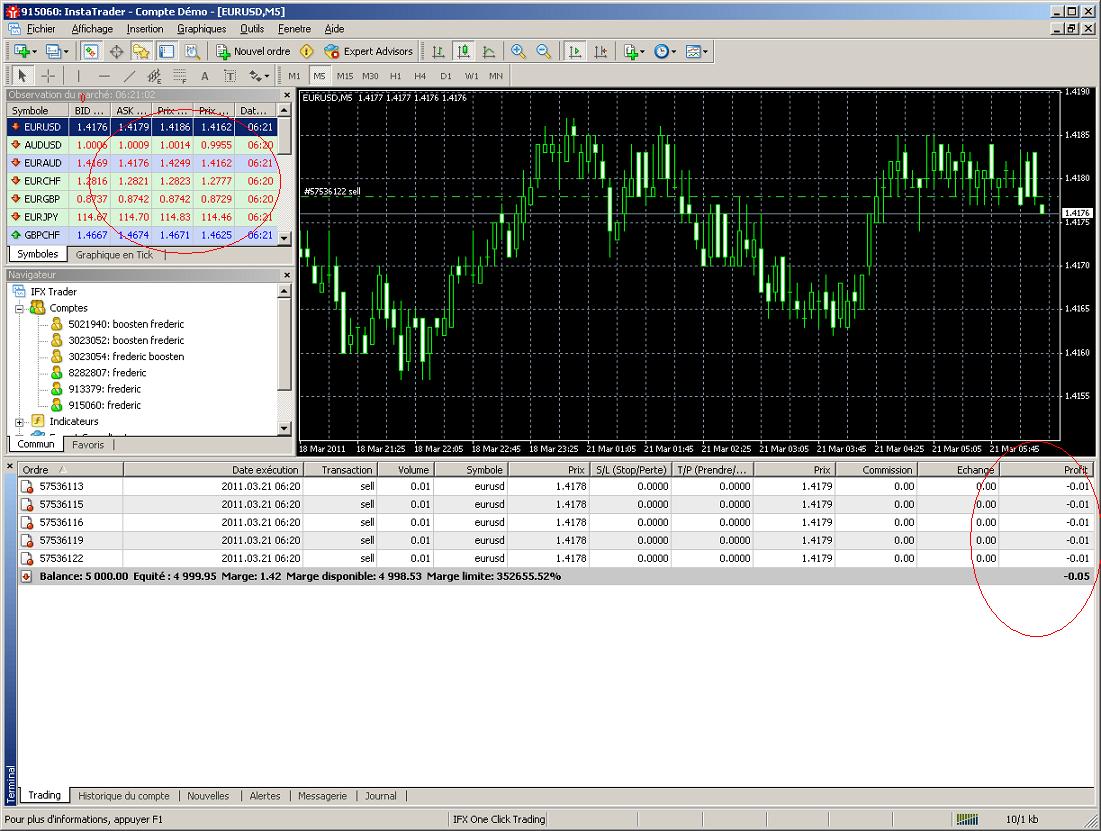Image resolution: width=1101 pixels, height=831 pixels.
Task: Draw a vertical line tool
Action: pyautogui.click(x=78, y=76)
